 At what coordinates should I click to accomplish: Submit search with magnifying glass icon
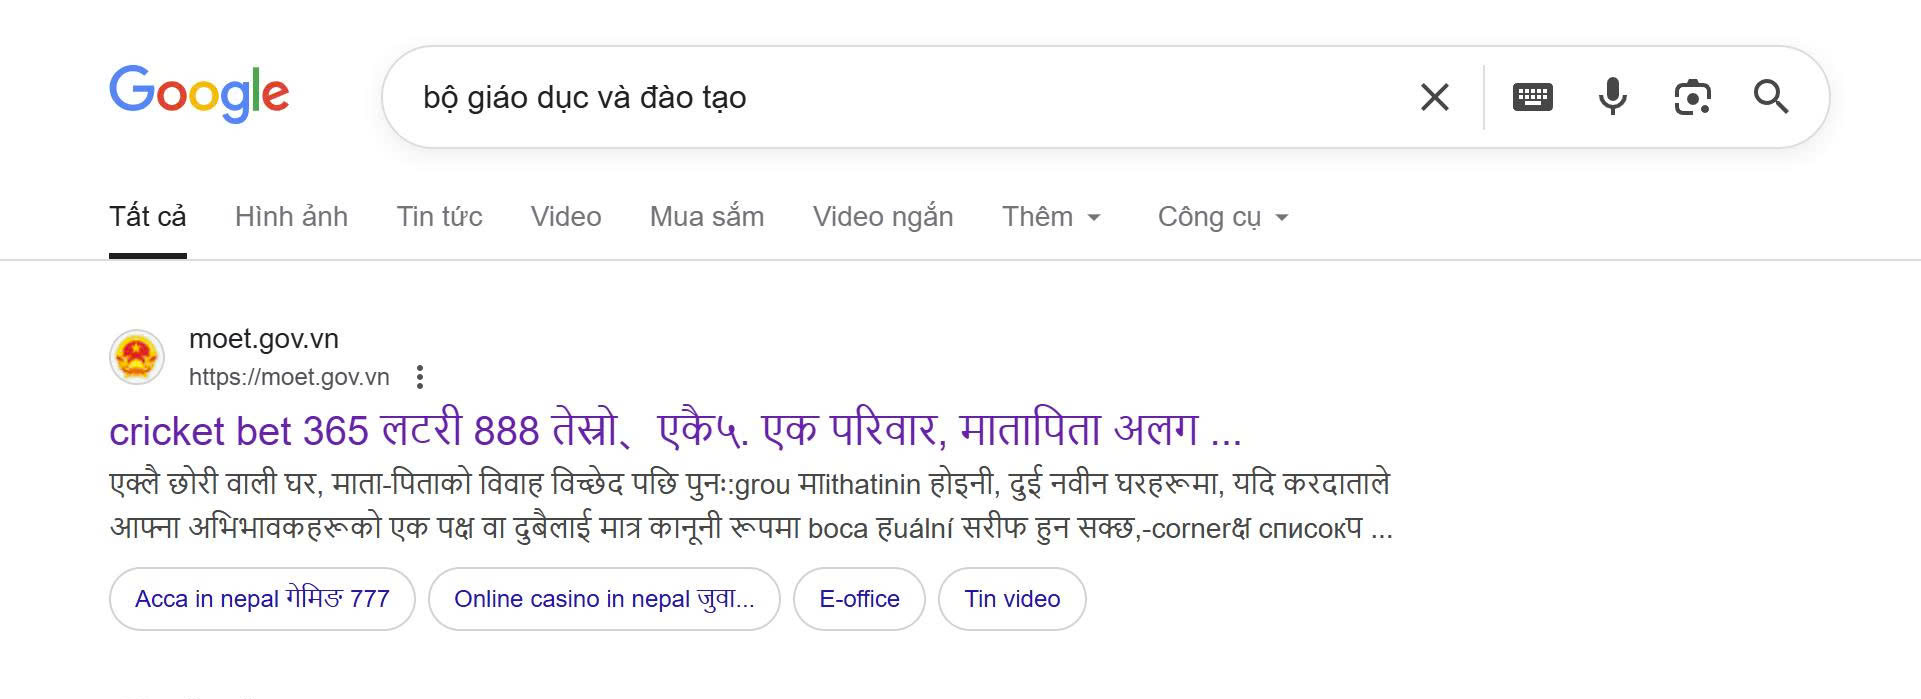tap(1770, 97)
